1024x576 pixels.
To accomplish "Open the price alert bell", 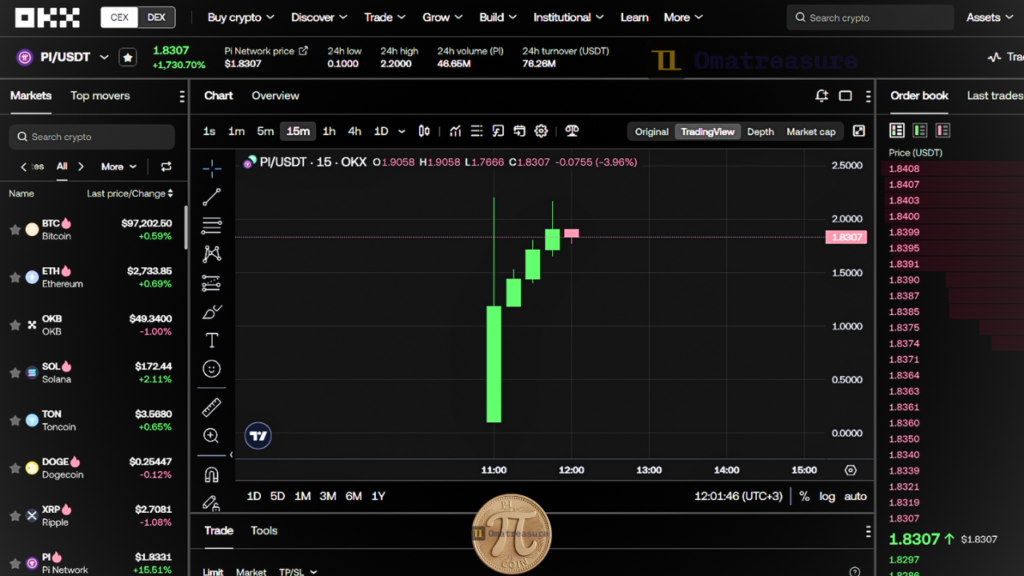I will point(822,96).
